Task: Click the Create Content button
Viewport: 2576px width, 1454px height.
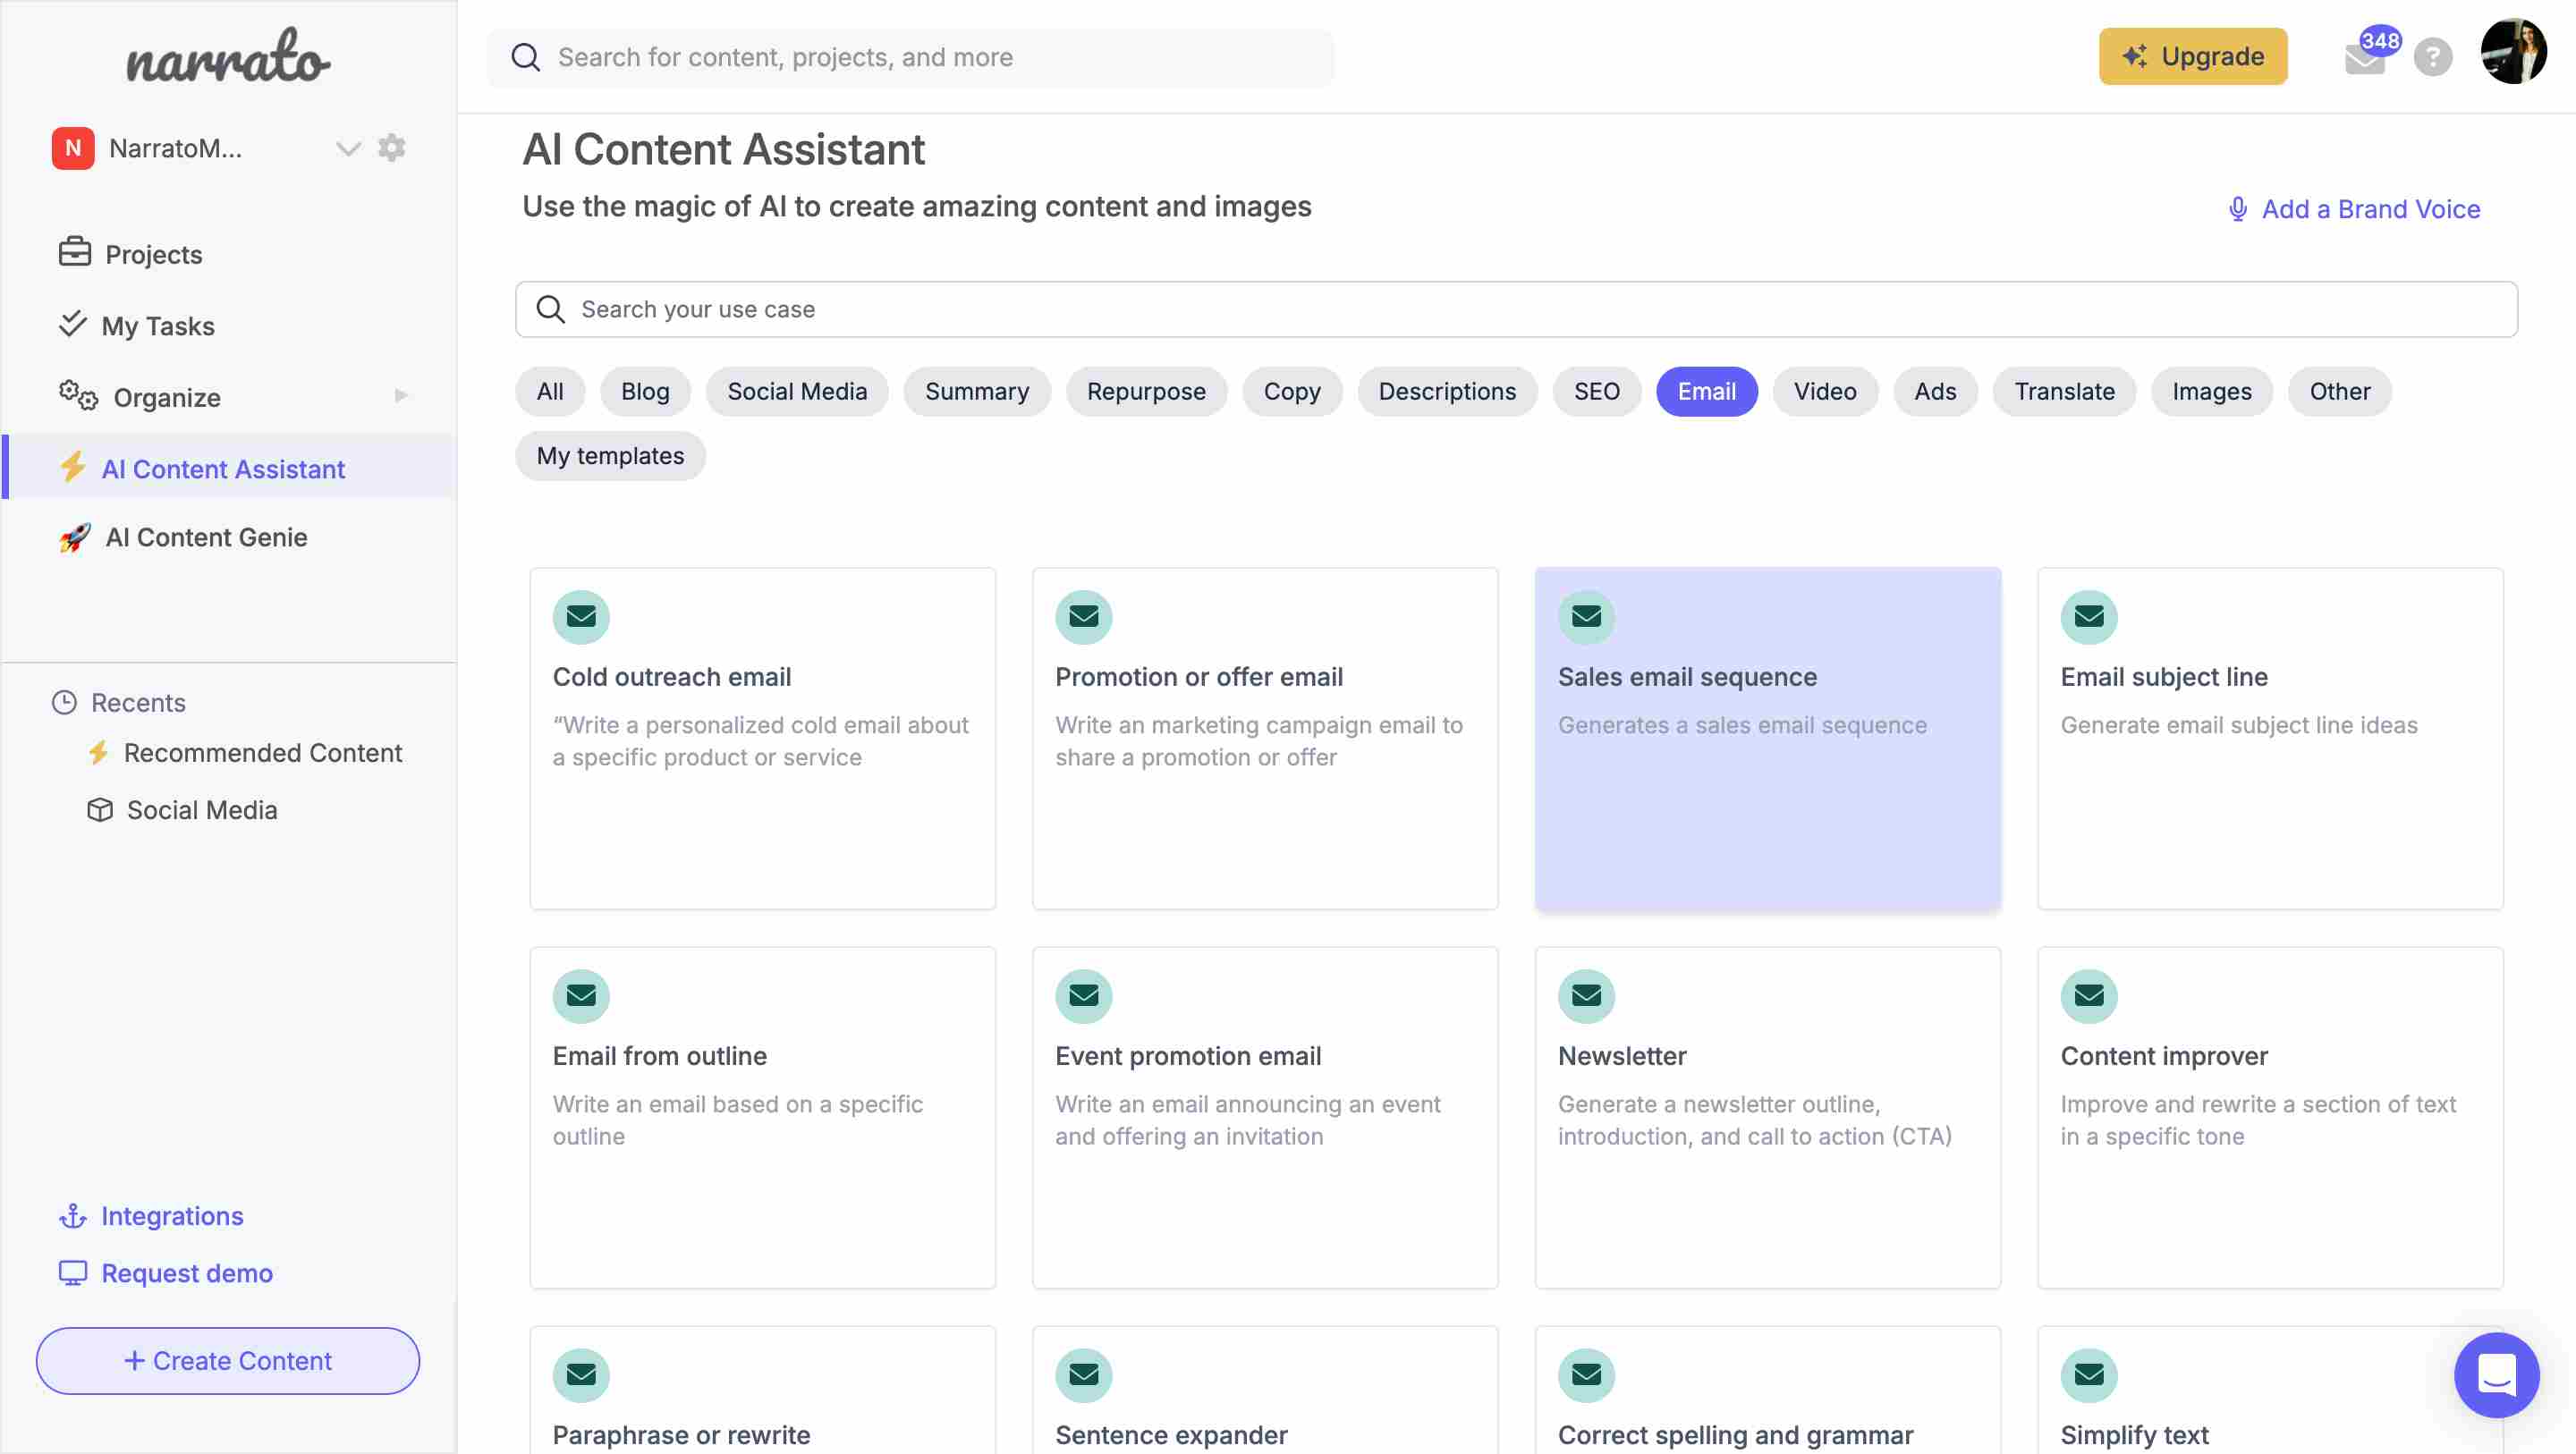Action: (226, 1360)
